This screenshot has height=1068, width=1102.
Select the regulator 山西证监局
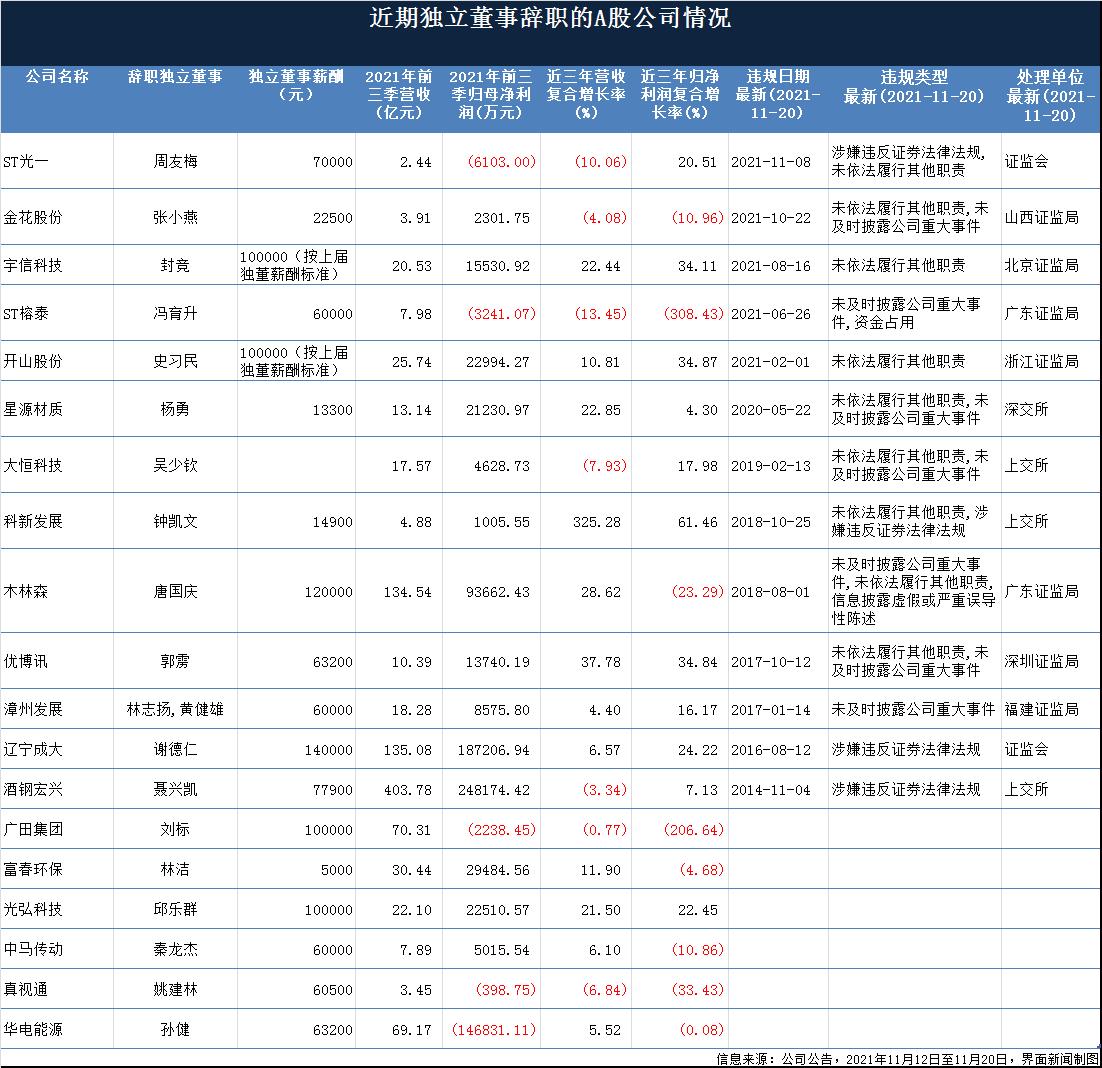coord(1042,218)
